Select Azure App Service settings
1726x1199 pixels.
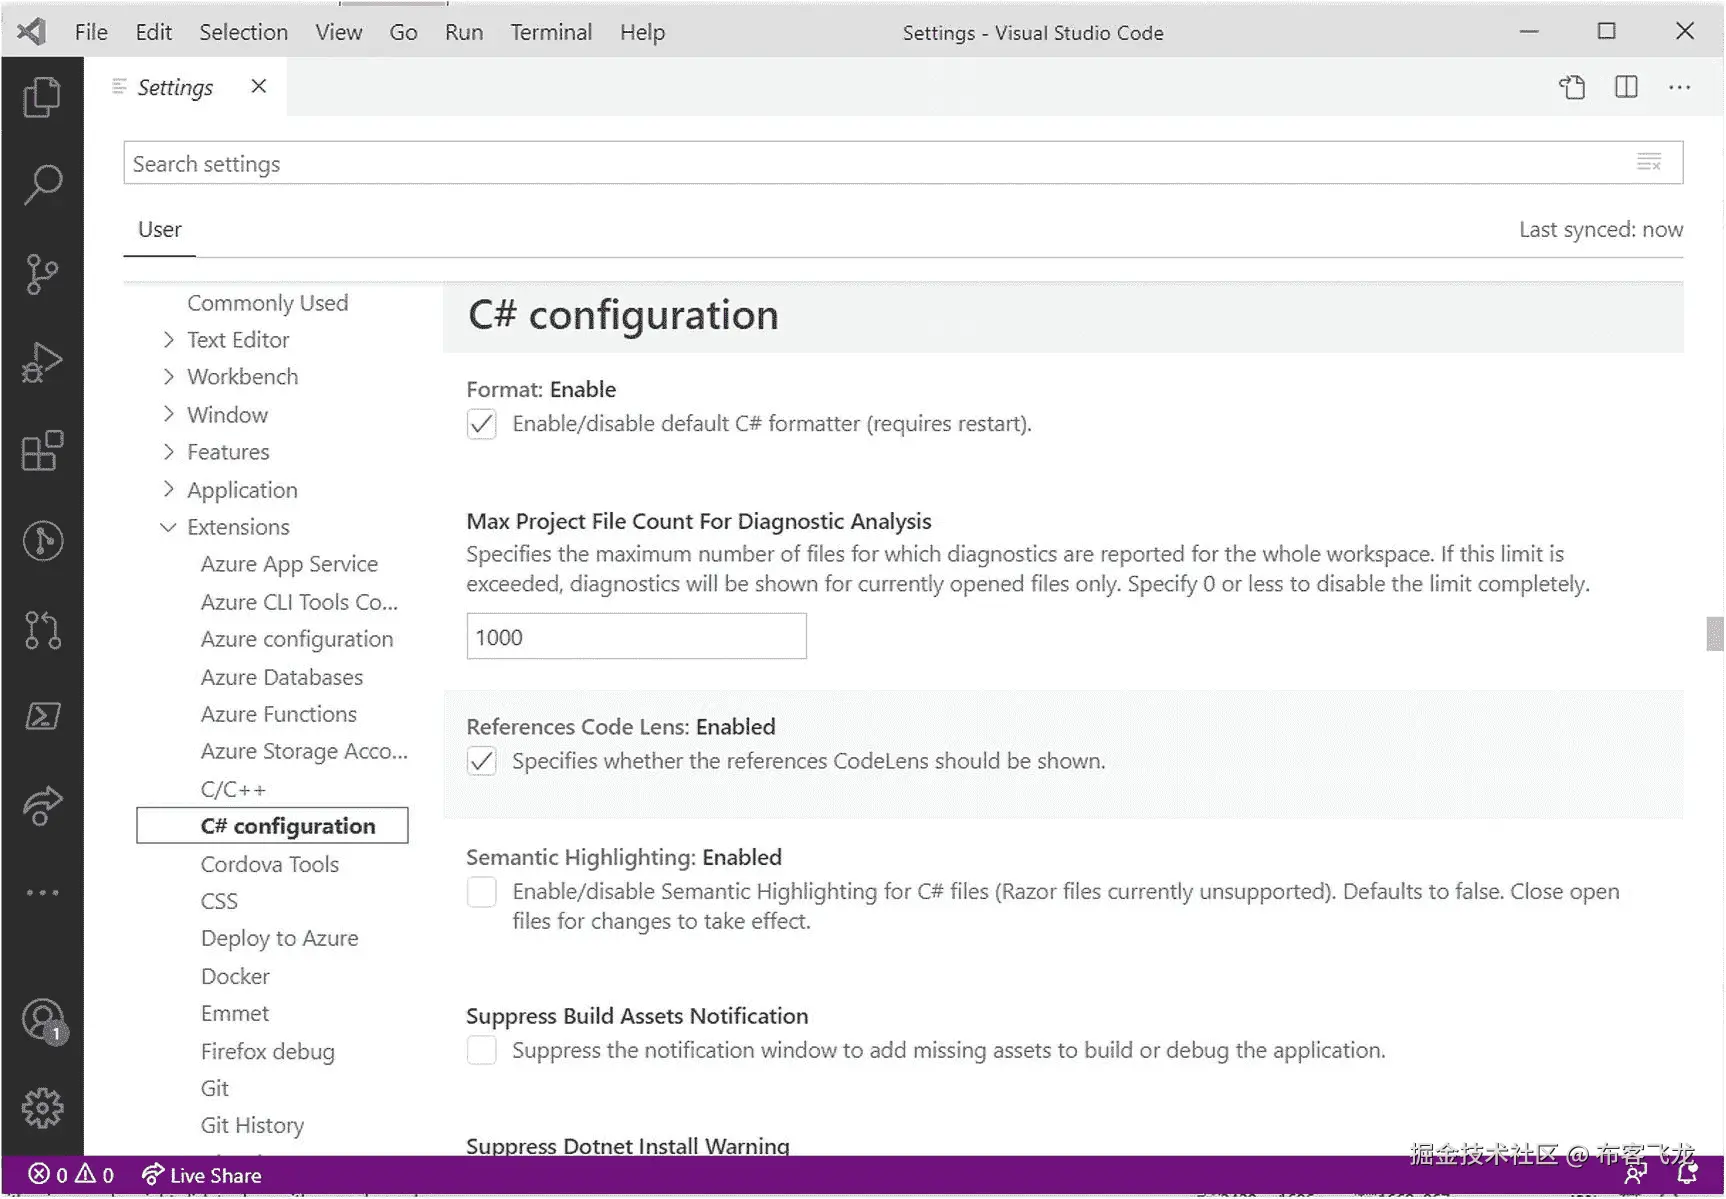pos(289,564)
